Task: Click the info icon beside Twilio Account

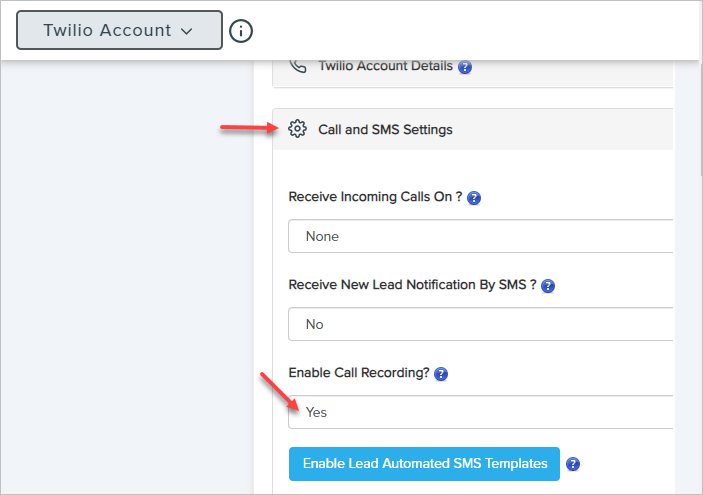Action: 240,31
